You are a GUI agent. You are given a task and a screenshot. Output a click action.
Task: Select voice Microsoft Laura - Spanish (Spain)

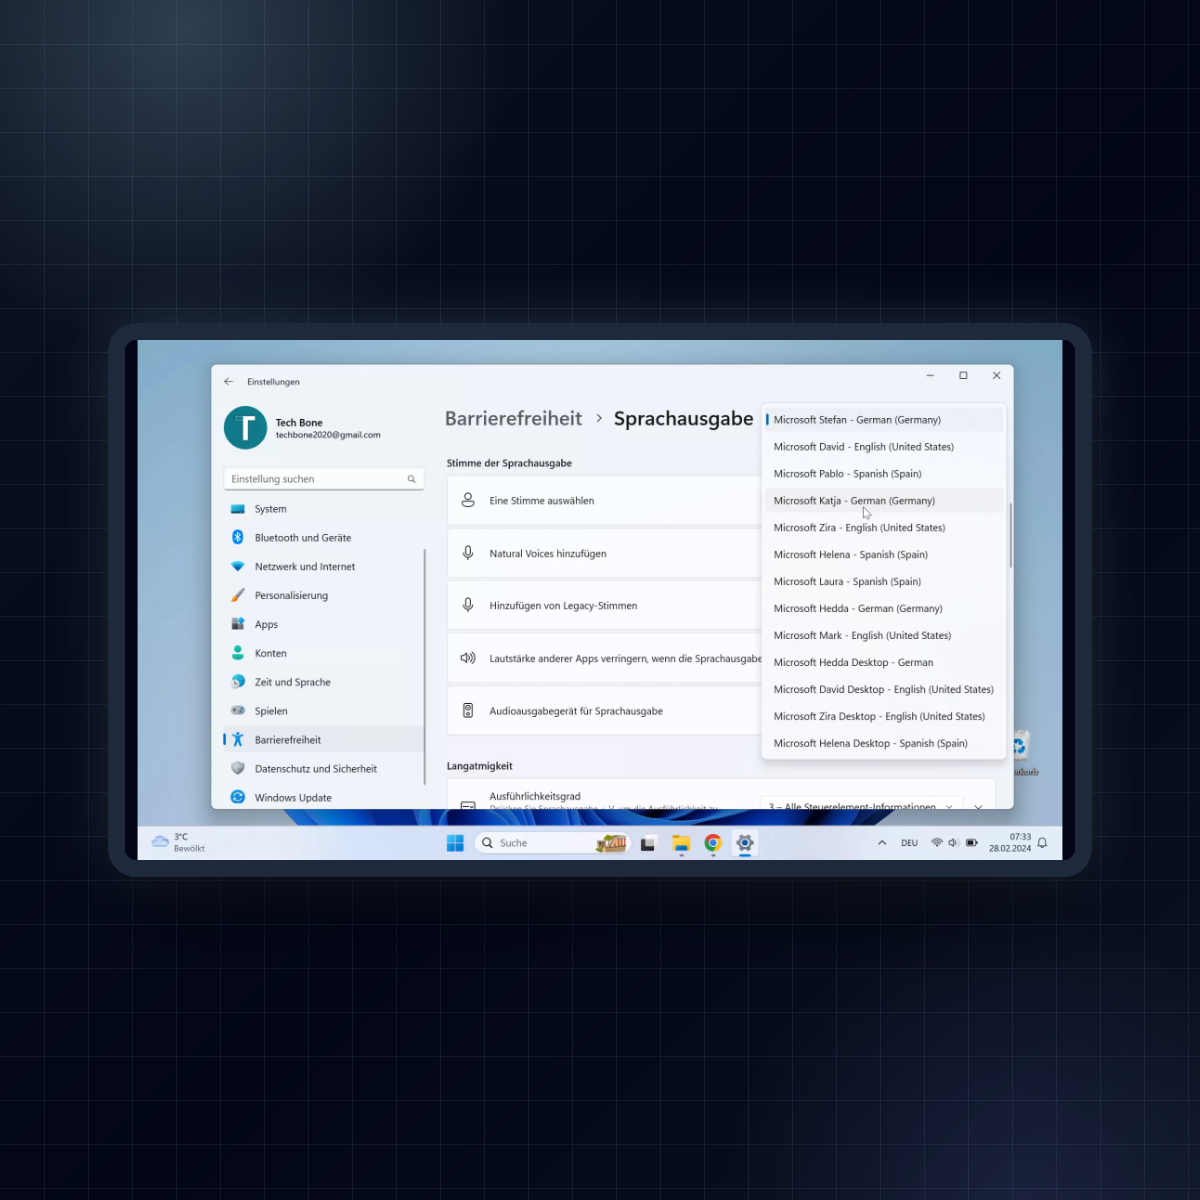pos(884,582)
